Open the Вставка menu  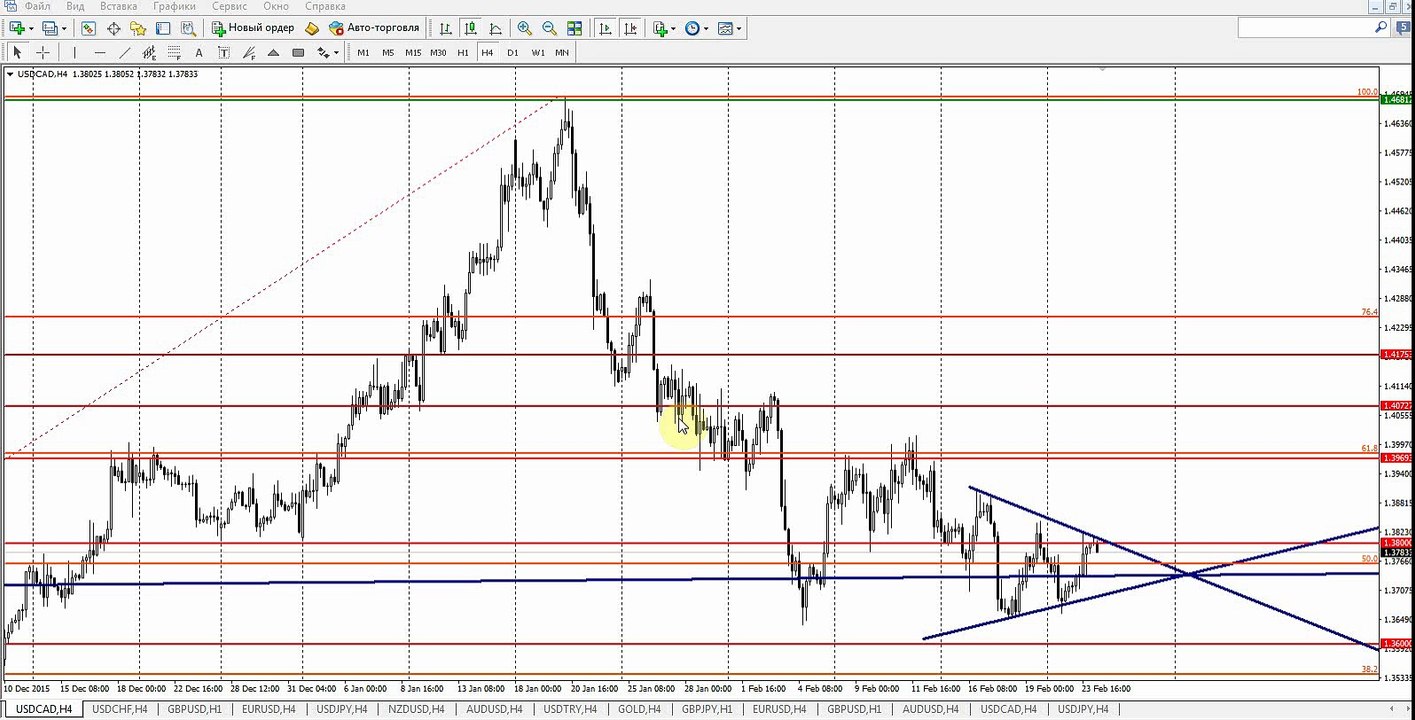(x=118, y=6)
